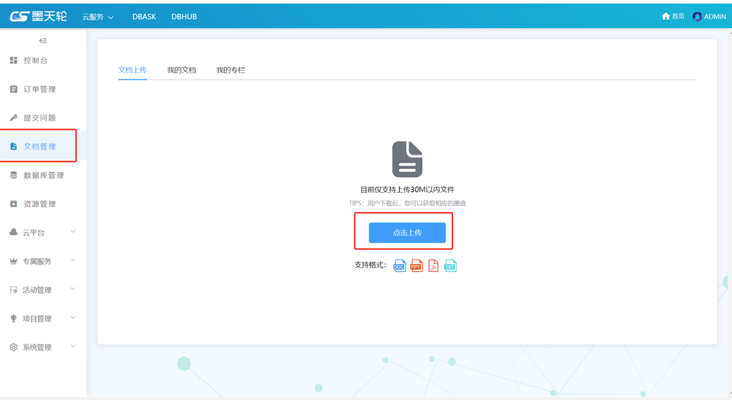Select the 文档上传 tab
This screenshot has height=400, width=732.
(x=132, y=70)
